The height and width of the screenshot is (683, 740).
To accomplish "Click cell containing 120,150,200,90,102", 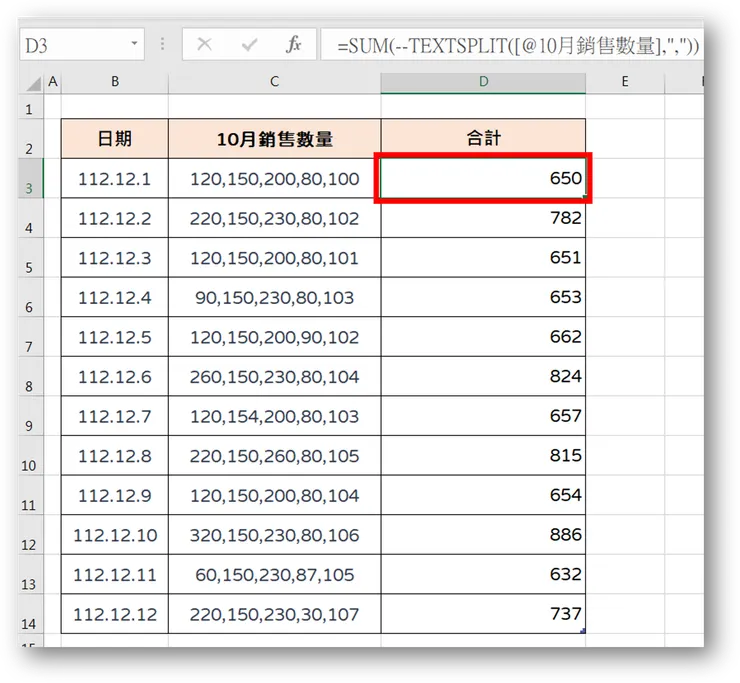I will 274,337.
